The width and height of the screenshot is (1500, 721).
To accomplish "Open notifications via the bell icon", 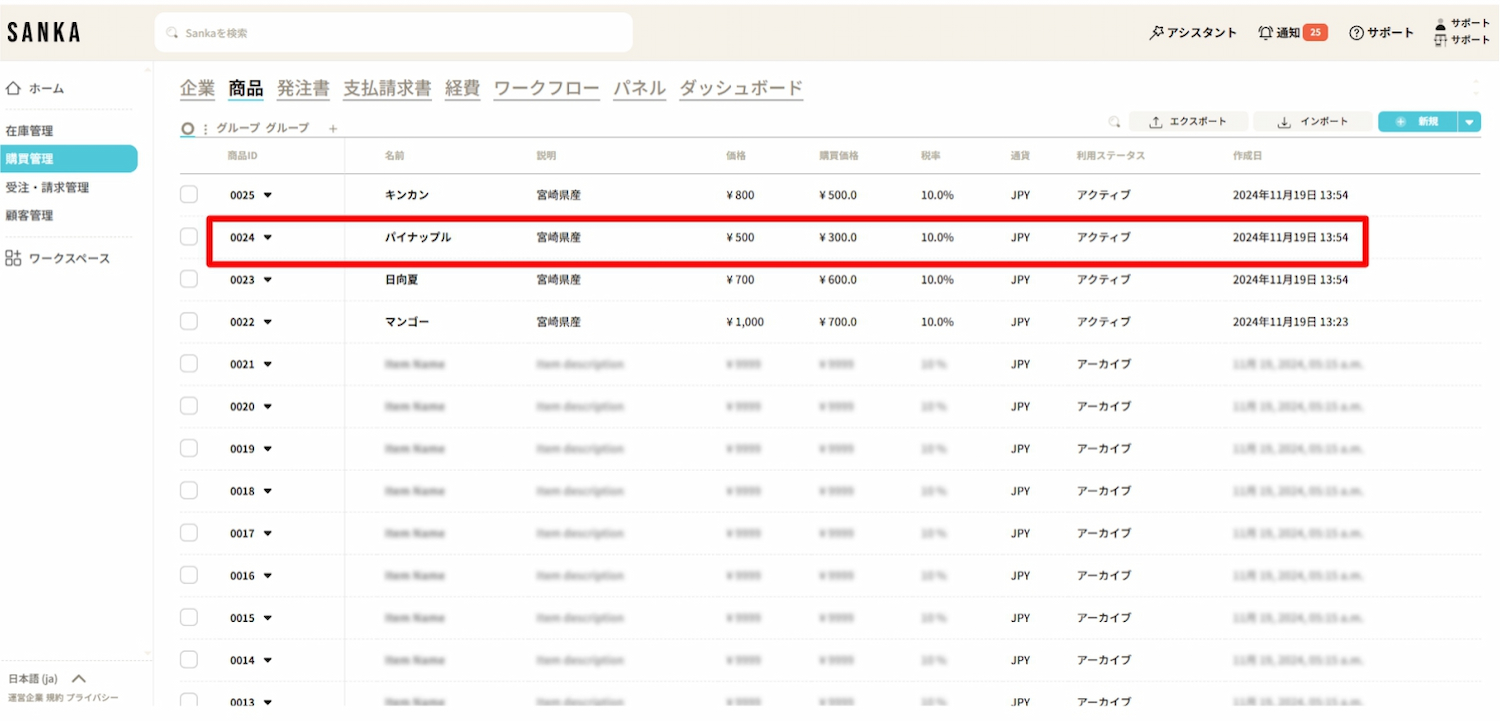I will pos(1266,33).
